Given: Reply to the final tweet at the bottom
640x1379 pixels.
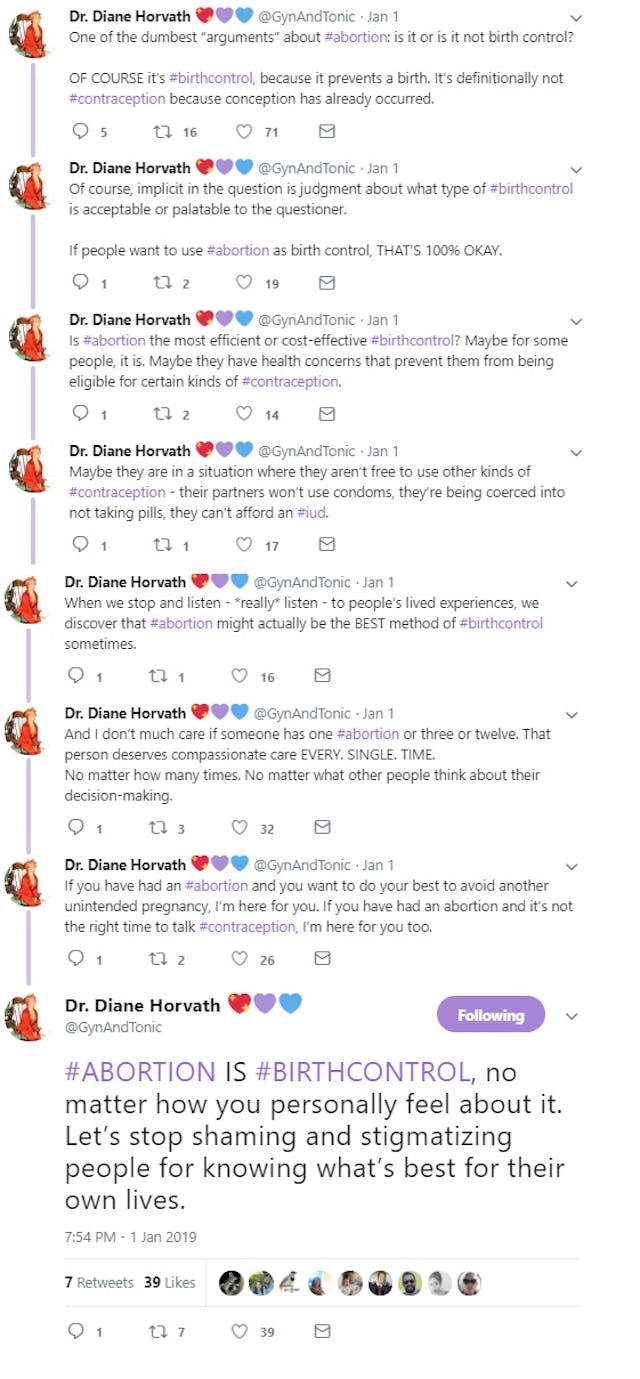Looking at the screenshot, I should click(x=75, y=1331).
